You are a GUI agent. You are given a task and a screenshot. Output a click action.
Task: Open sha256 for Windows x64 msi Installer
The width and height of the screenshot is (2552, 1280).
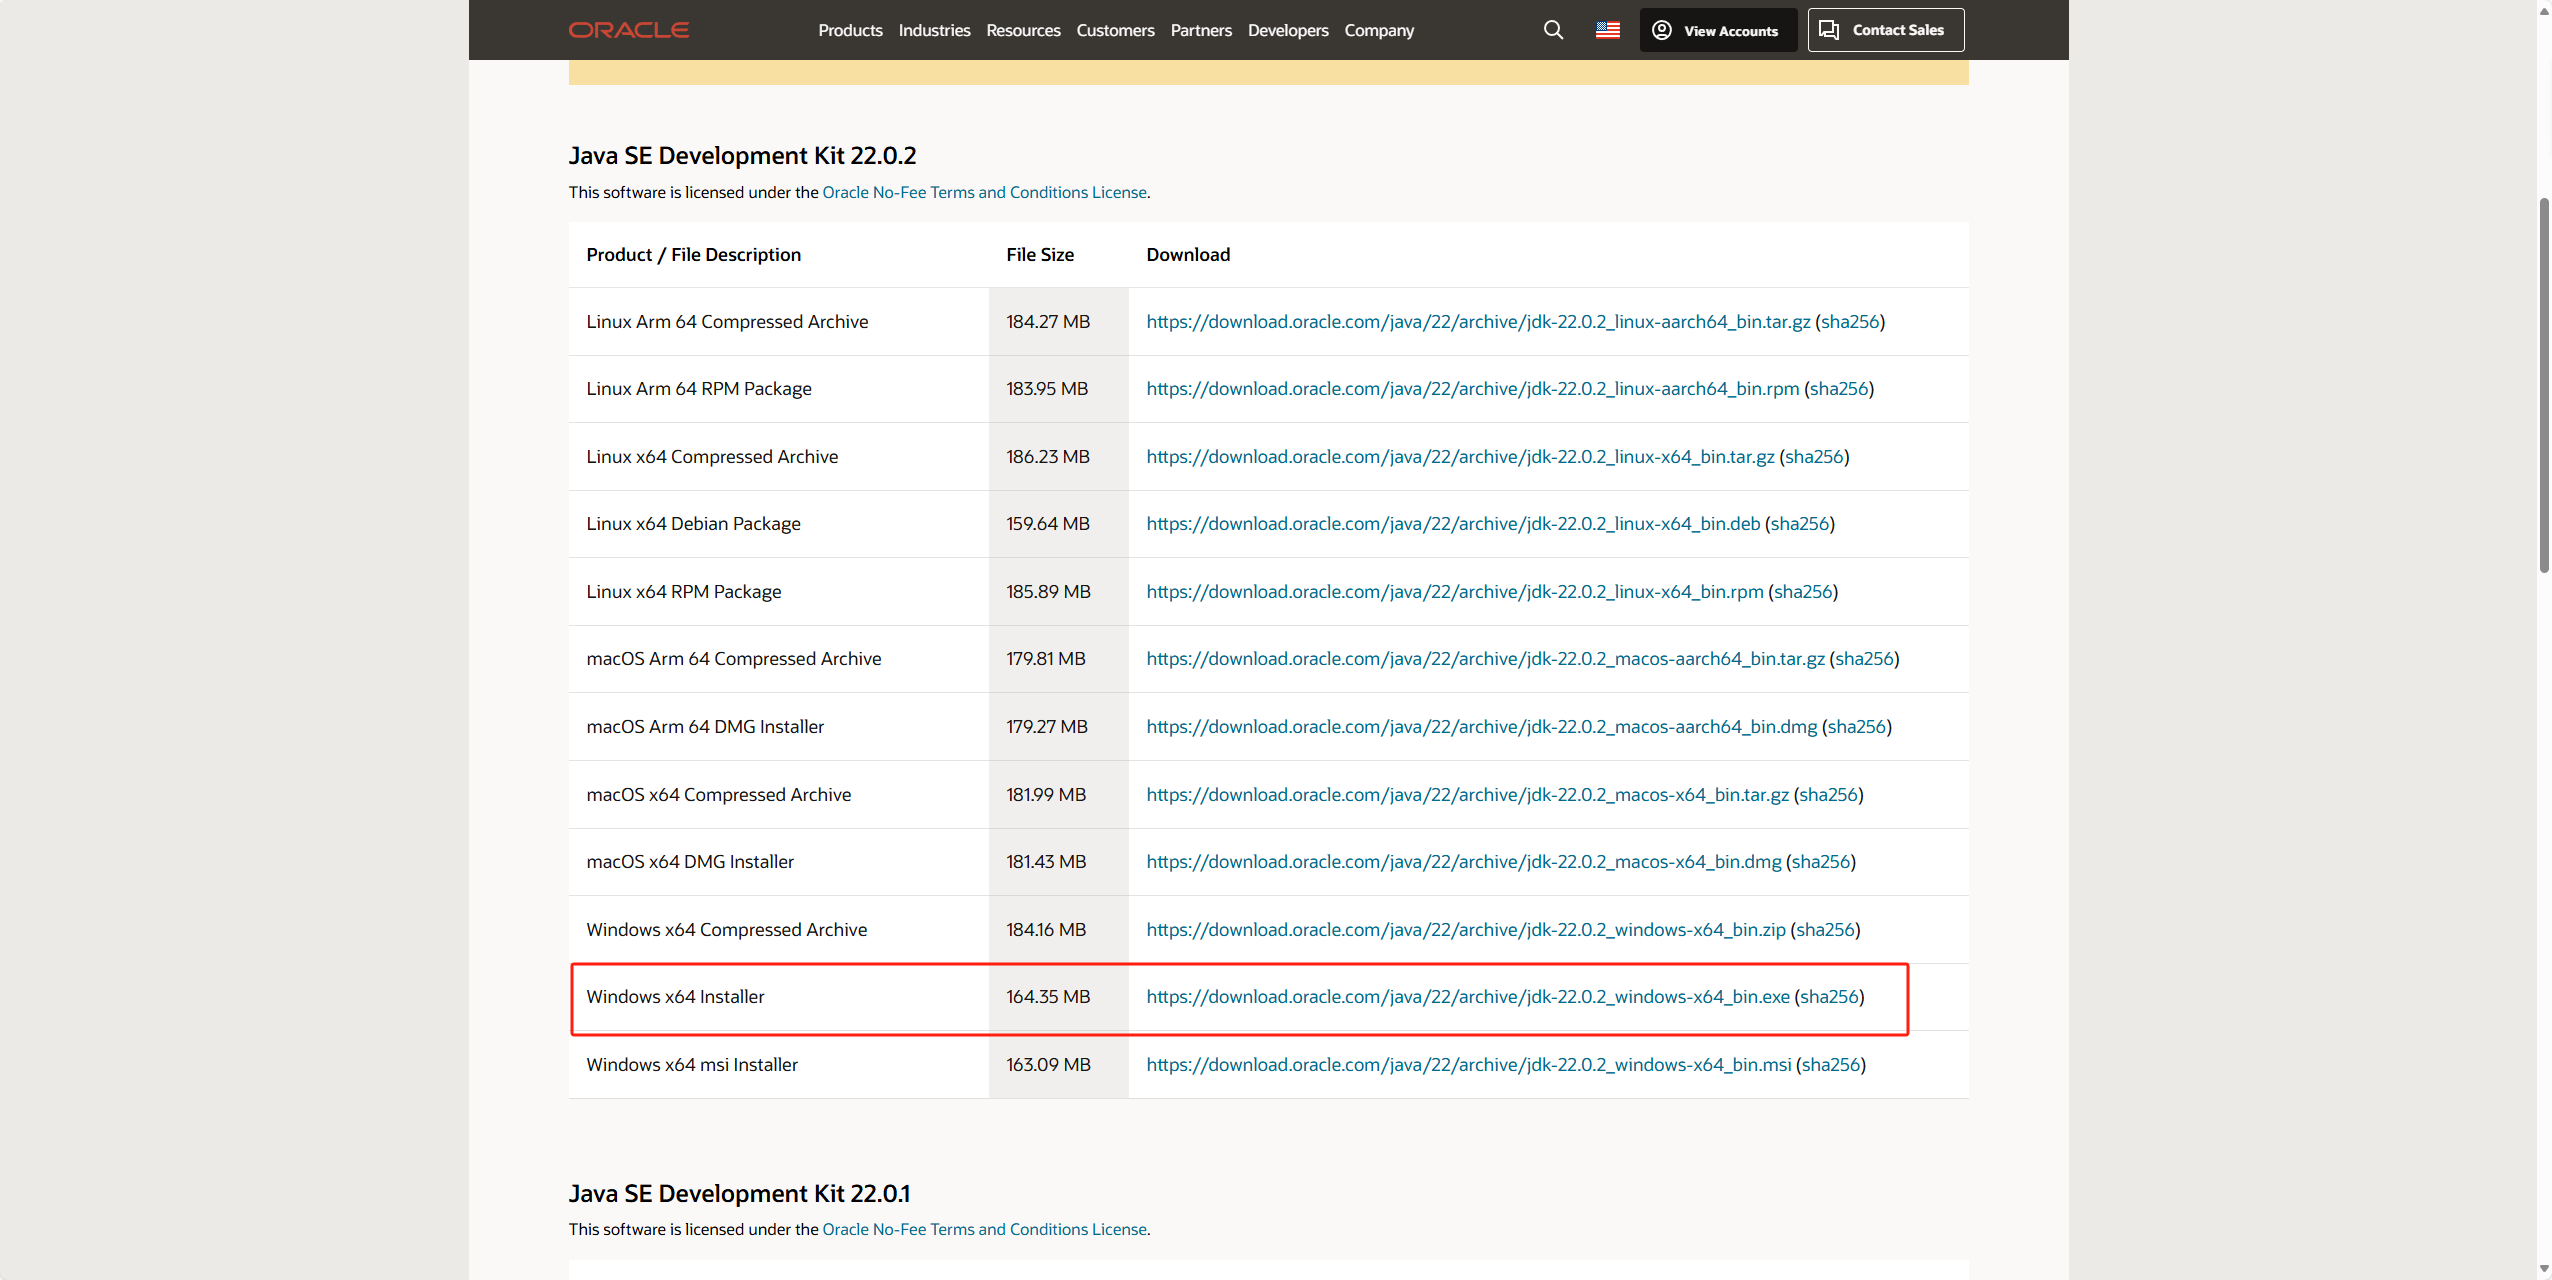tap(1831, 1065)
